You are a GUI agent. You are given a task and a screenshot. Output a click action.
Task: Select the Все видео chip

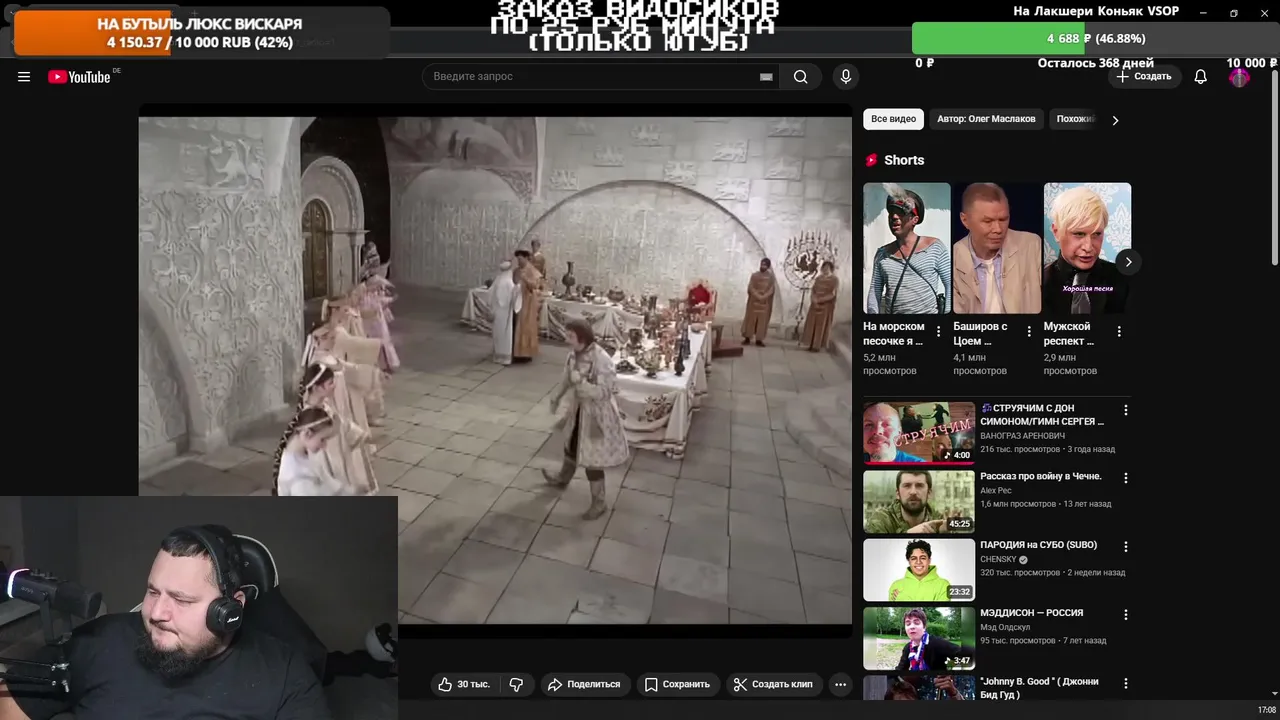pos(893,119)
